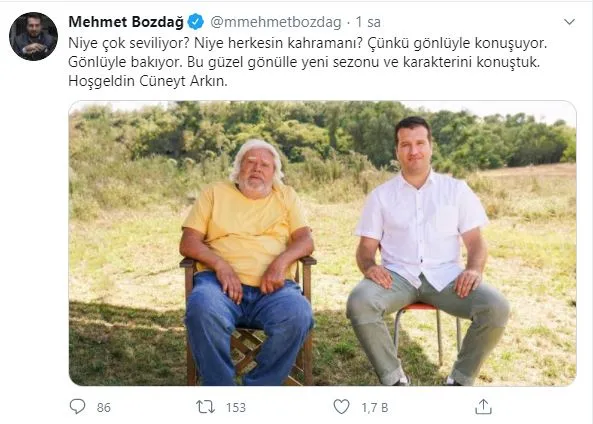The image size is (593, 424).
Task: Click the like count 1,7 B
Action: (x=374, y=407)
